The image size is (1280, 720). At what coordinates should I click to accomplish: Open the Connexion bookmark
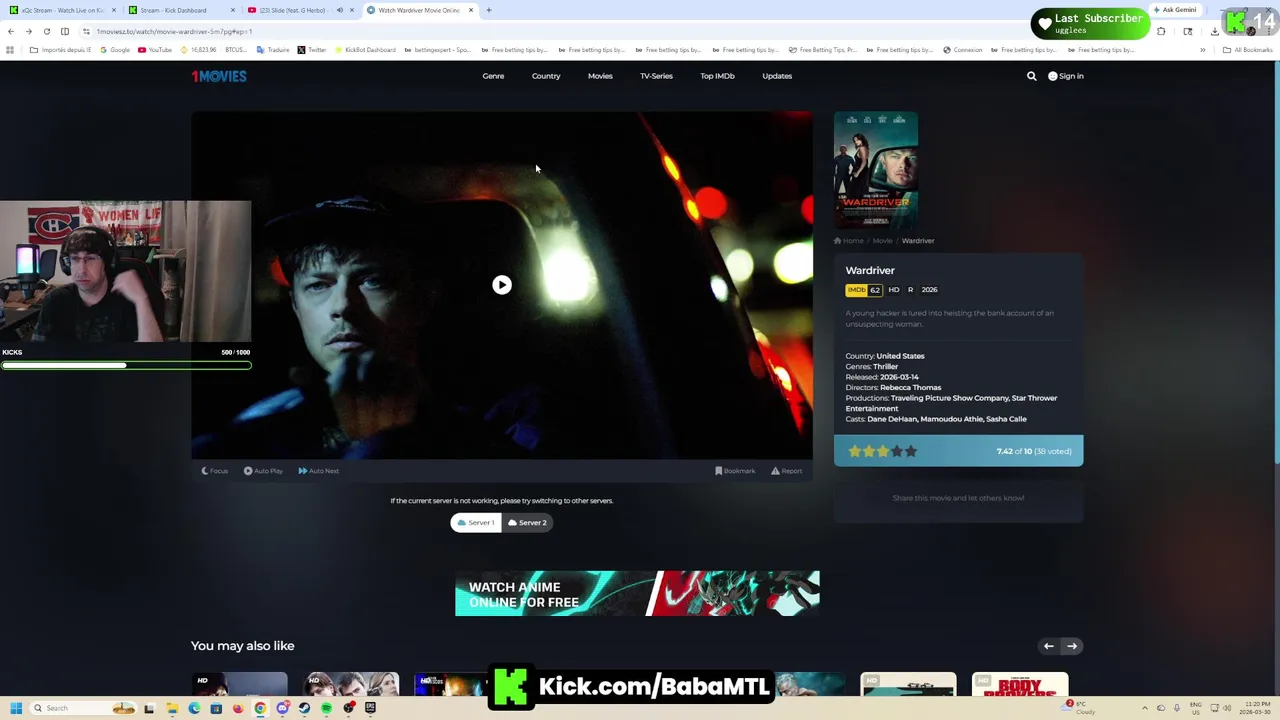[x=962, y=50]
